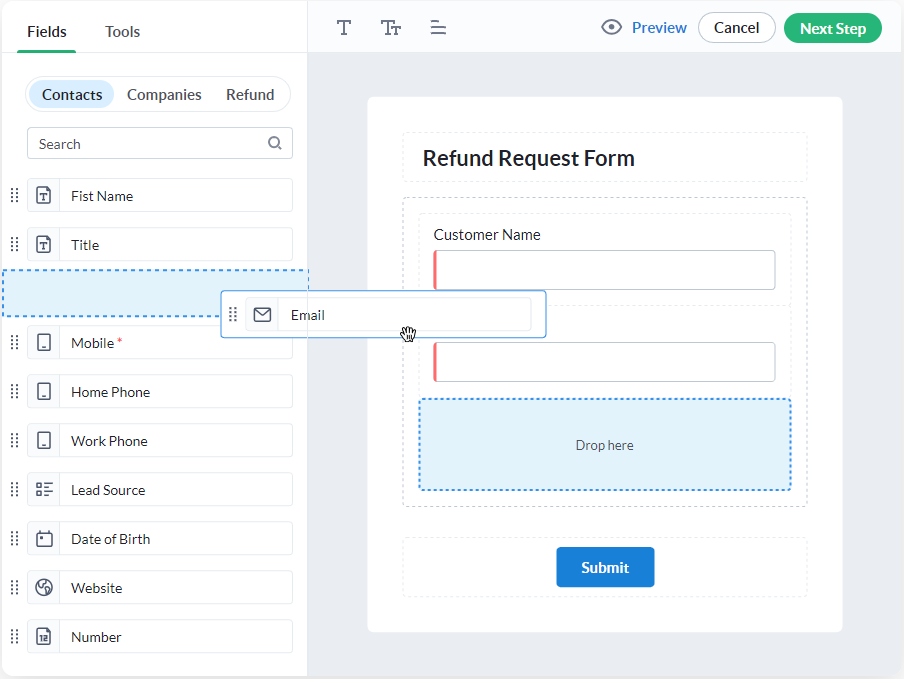Click the Home Phone field icon
Viewport: 904px width, 679px height.
point(44,392)
